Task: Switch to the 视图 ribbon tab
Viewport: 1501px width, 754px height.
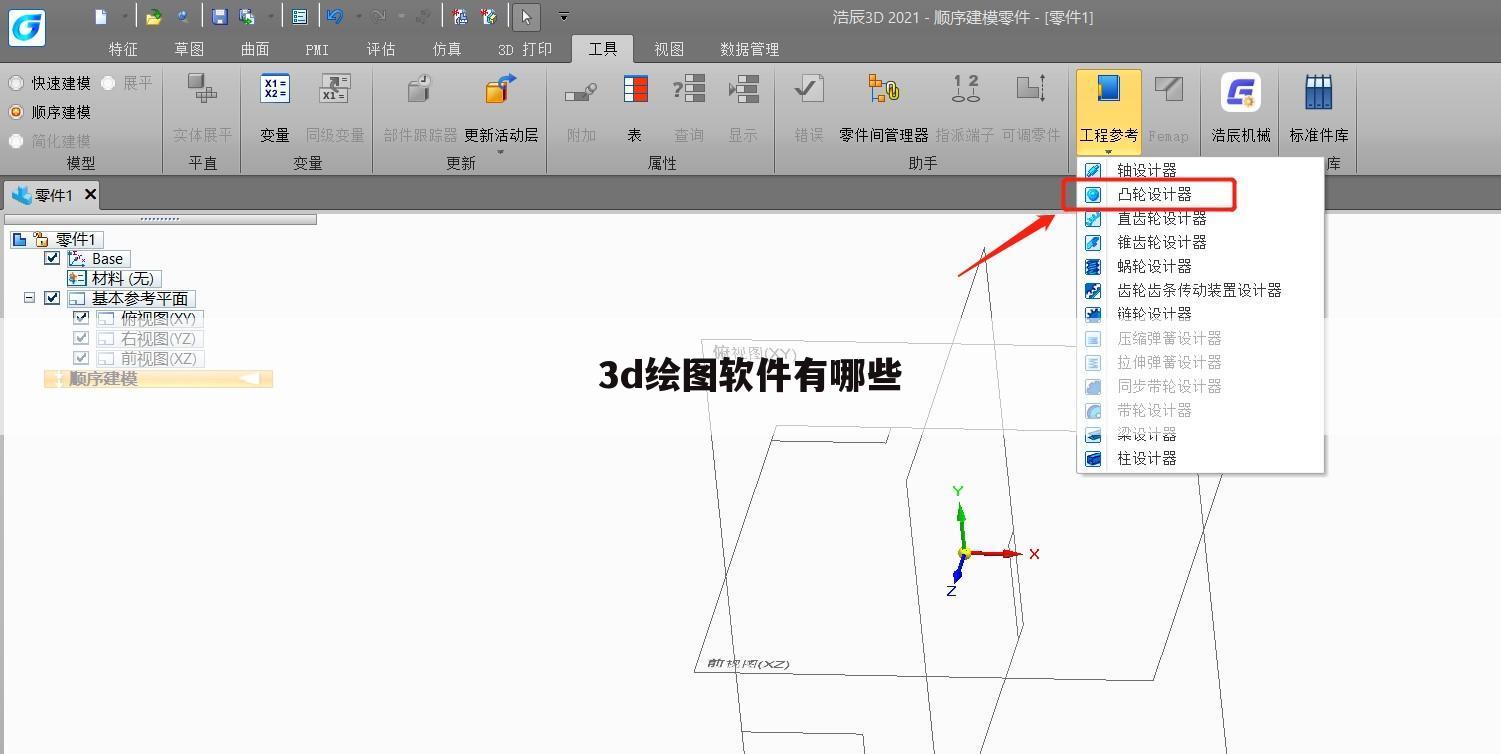Action: (x=669, y=49)
